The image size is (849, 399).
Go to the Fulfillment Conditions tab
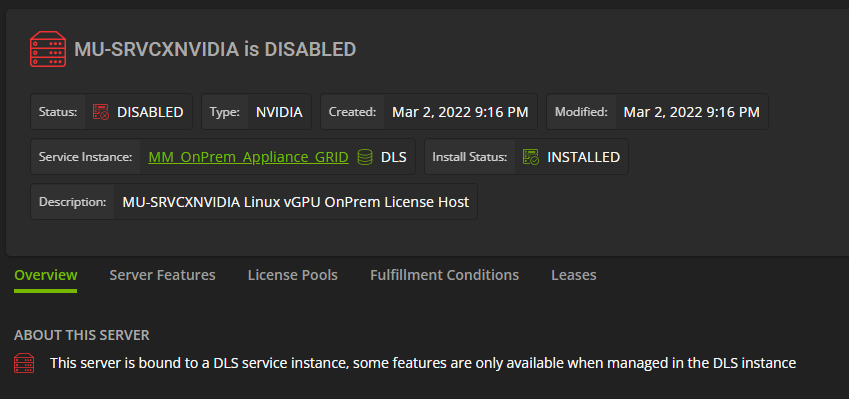coord(445,275)
